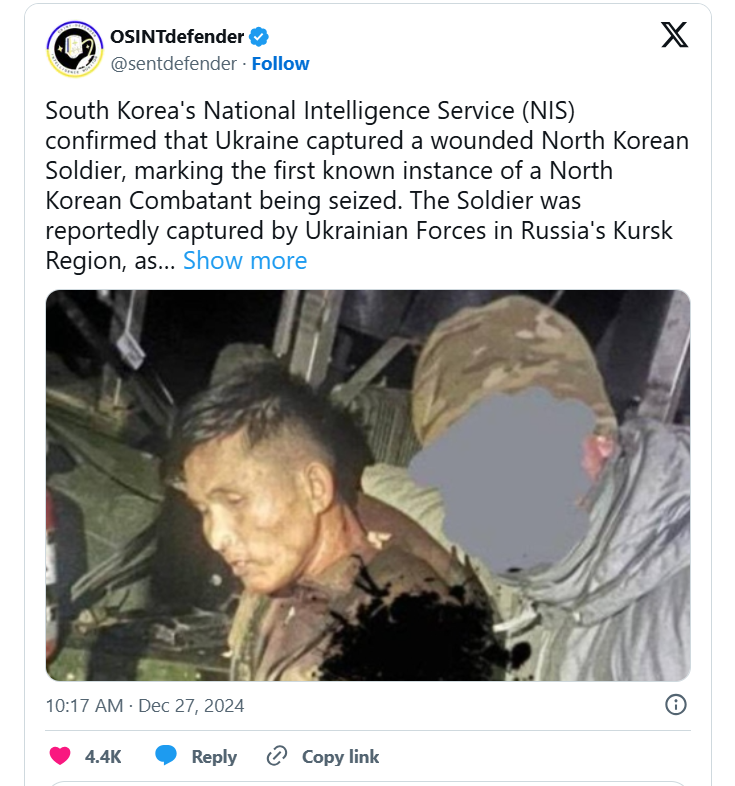This screenshot has width=735, height=786.
Task: Click the OSINTdefender profile avatar
Action: [x=75, y=50]
